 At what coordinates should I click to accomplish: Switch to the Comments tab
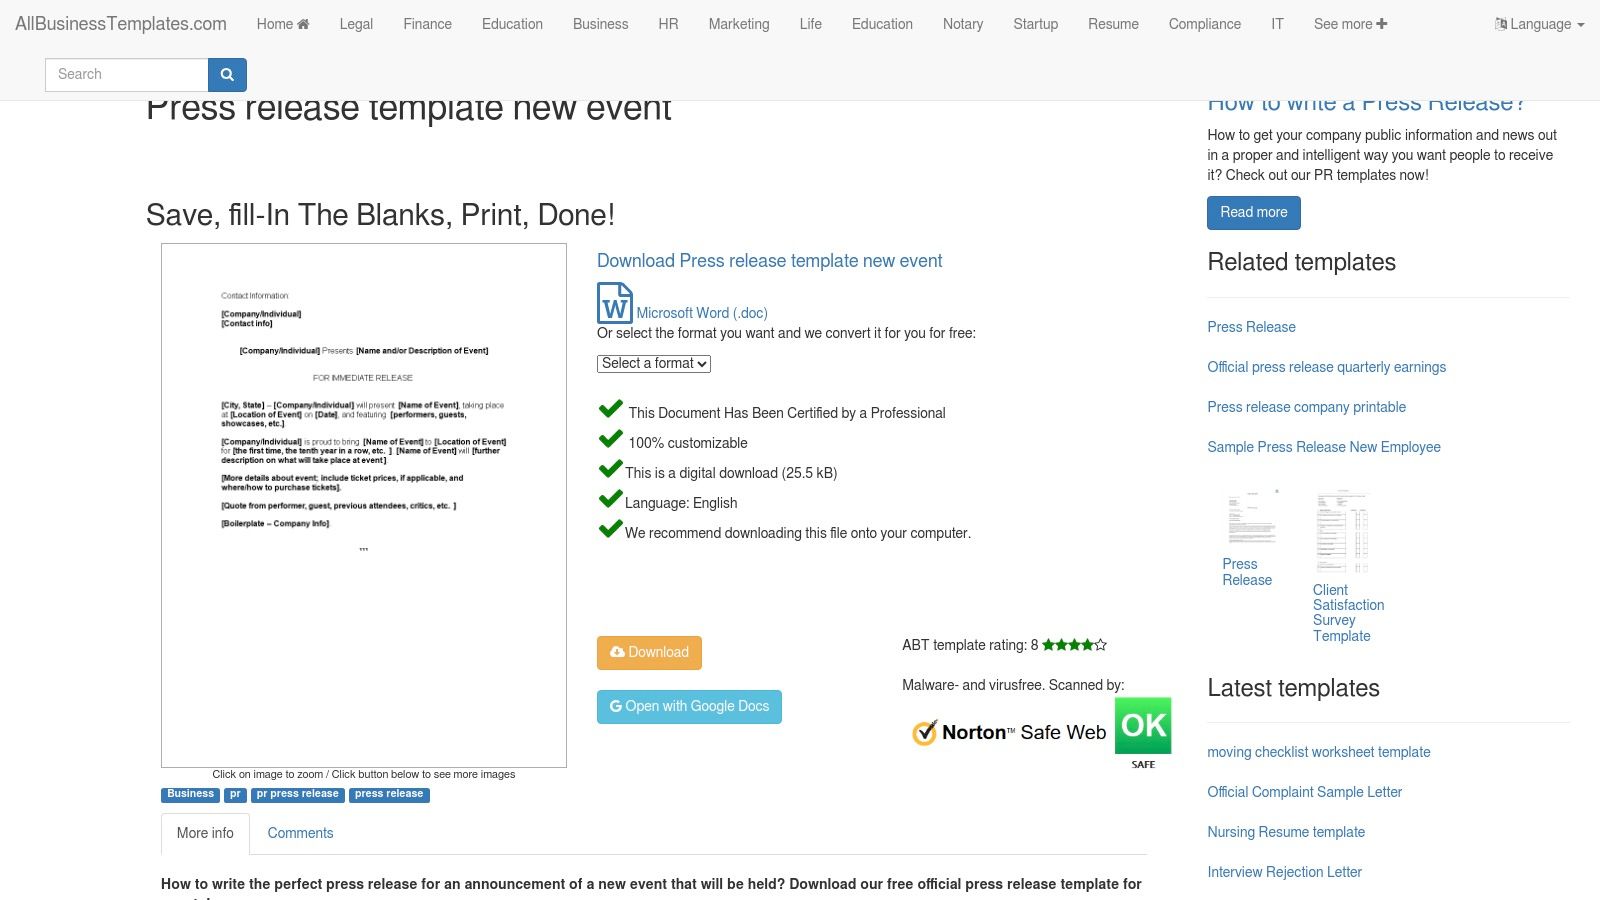tap(300, 833)
